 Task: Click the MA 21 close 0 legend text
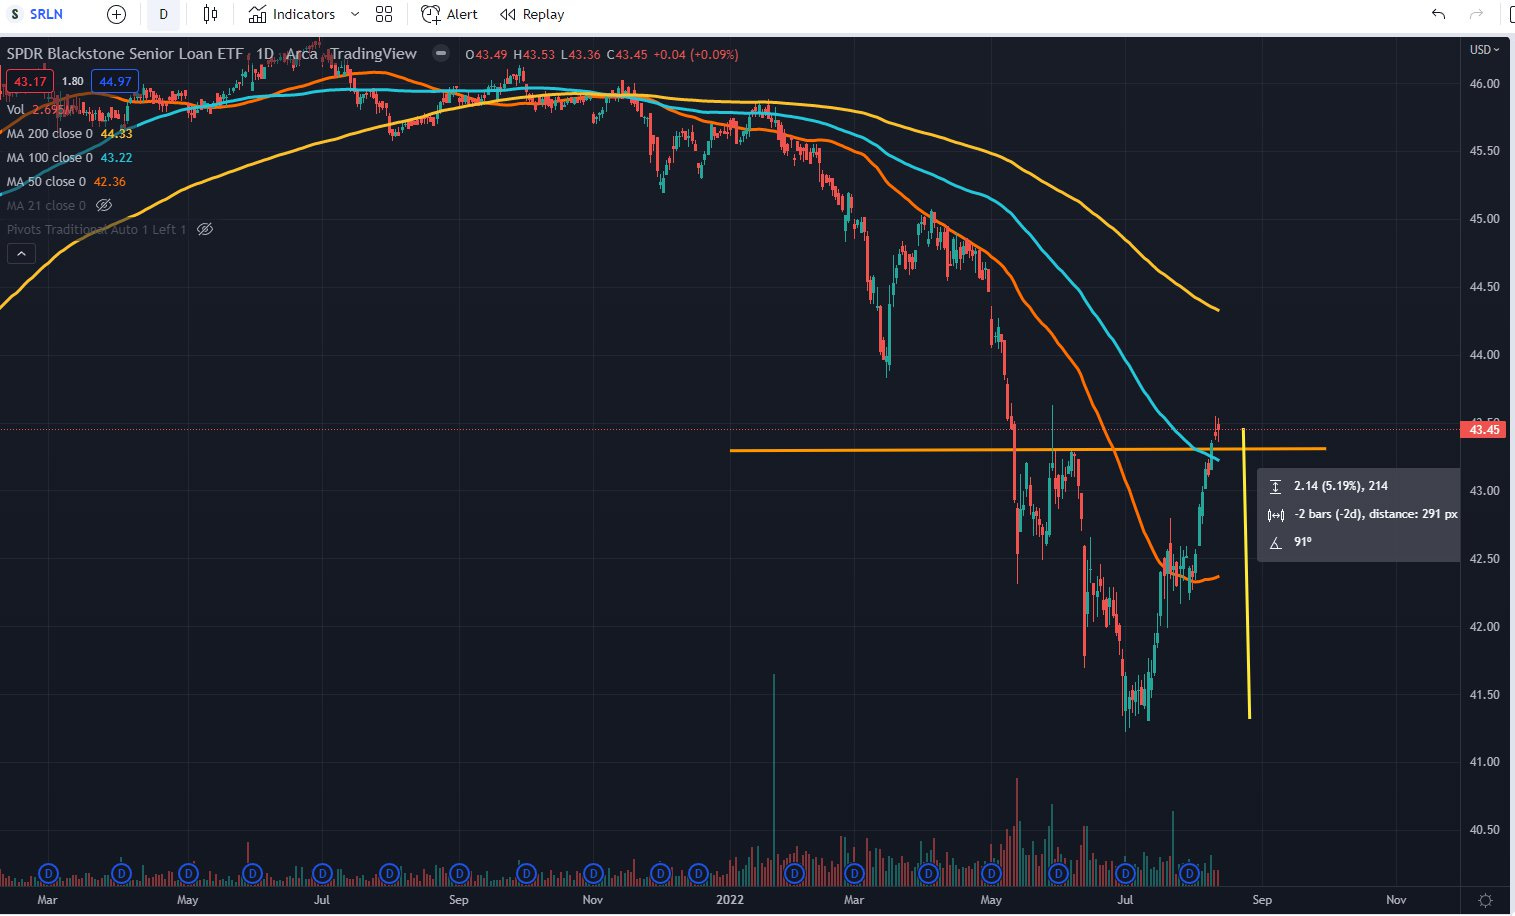pos(46,205)
